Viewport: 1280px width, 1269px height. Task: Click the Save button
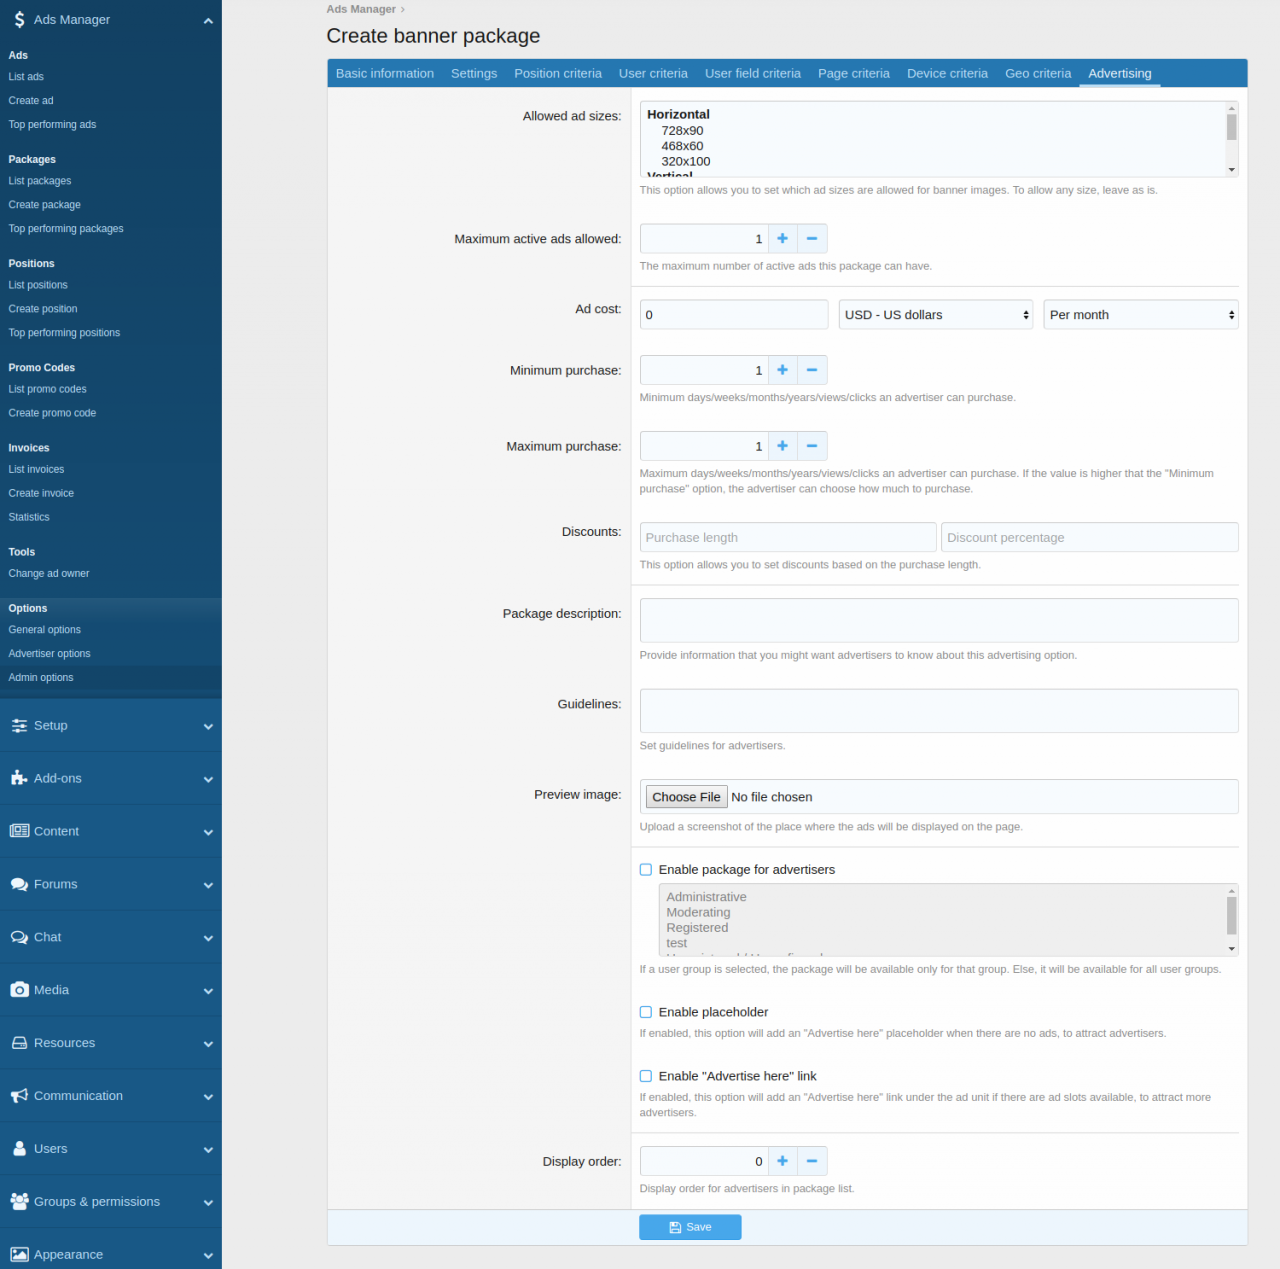click(x=690, y=1227)
